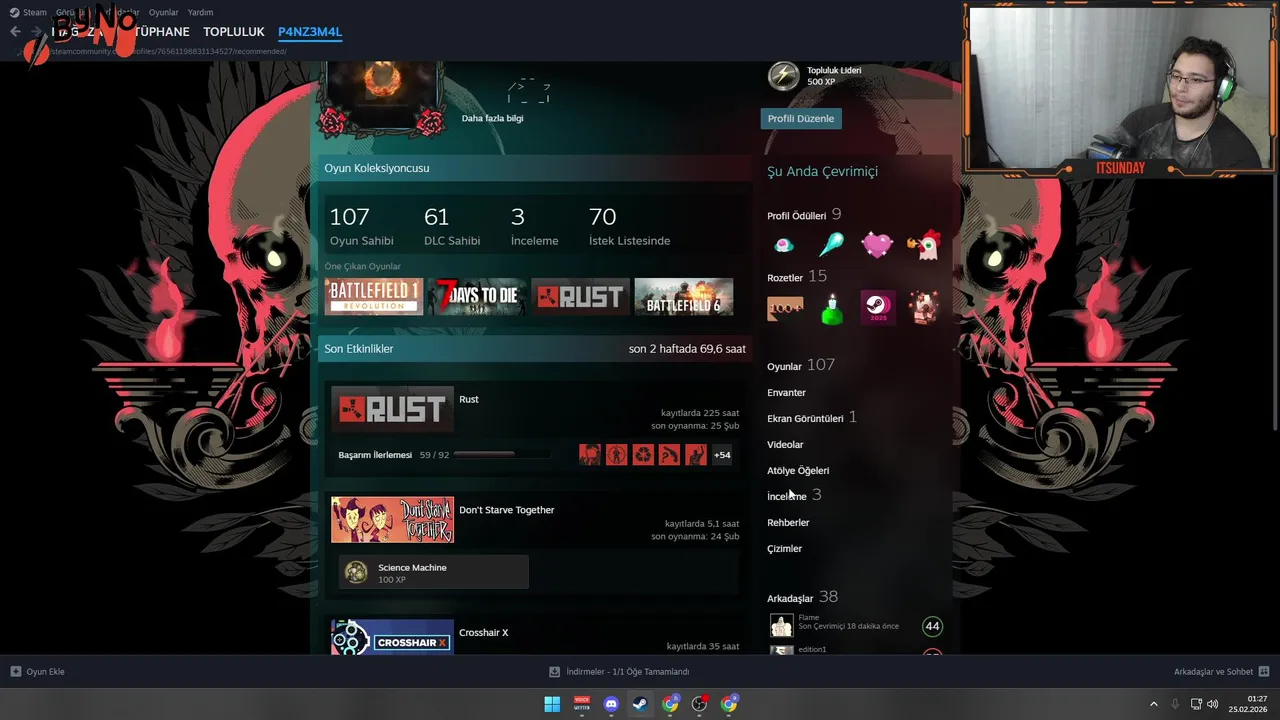
Task: Open the 107 Oyun Sahibi stat
Action: point(361,225)
